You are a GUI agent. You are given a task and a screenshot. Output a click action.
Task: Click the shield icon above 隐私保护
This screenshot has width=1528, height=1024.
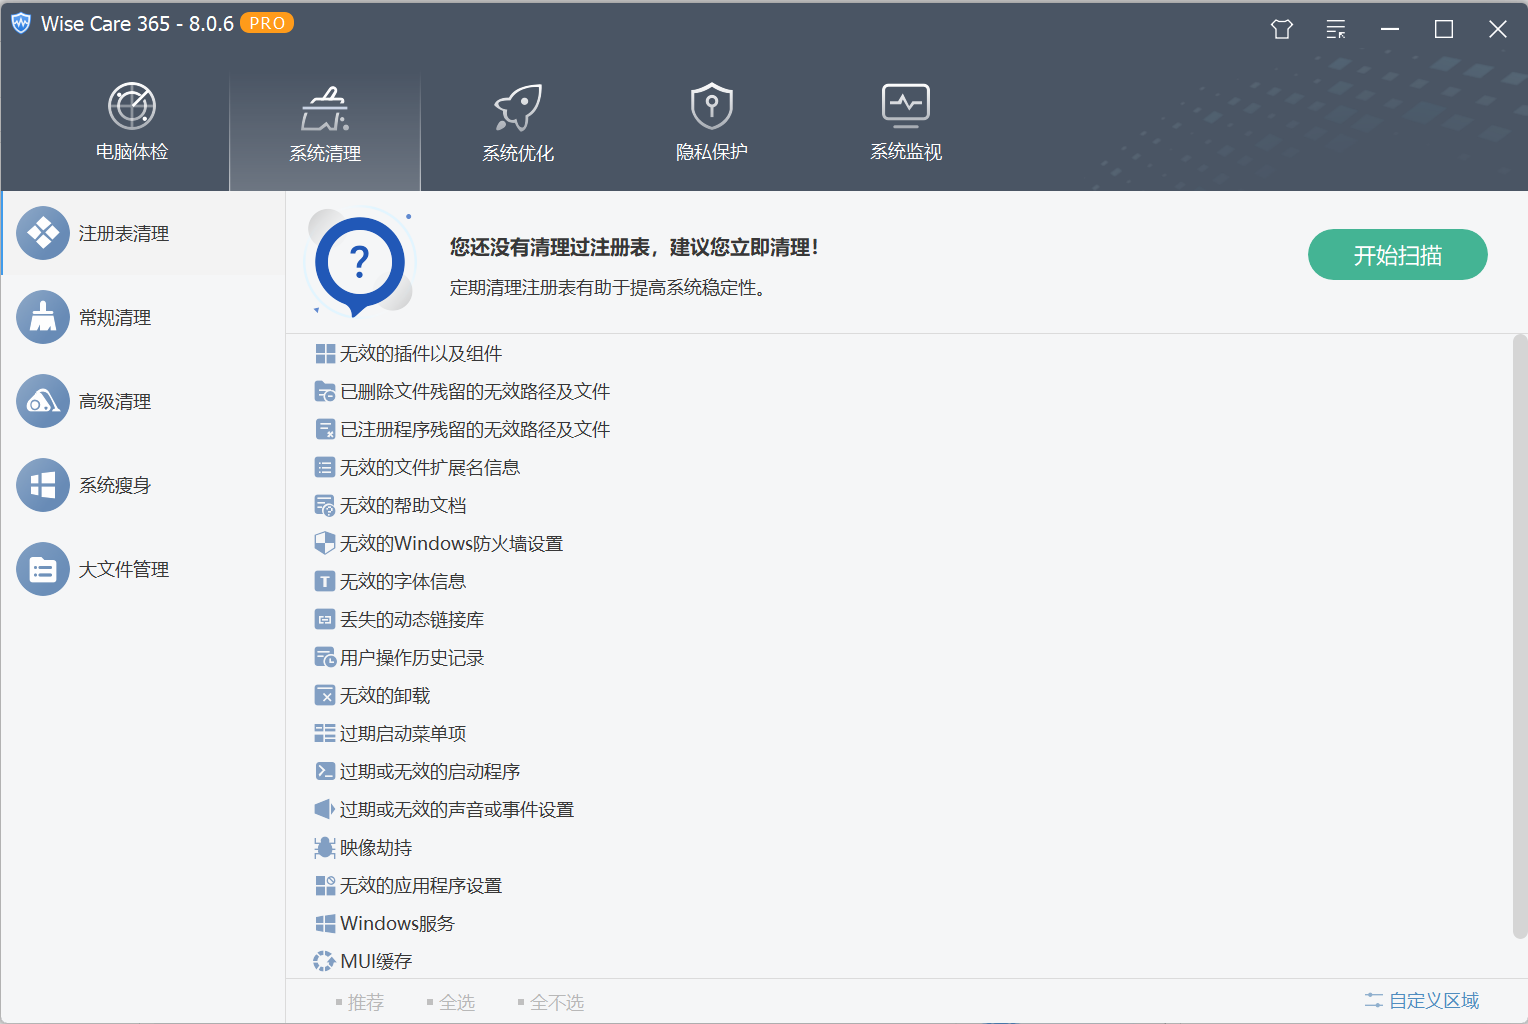point(712,106)
